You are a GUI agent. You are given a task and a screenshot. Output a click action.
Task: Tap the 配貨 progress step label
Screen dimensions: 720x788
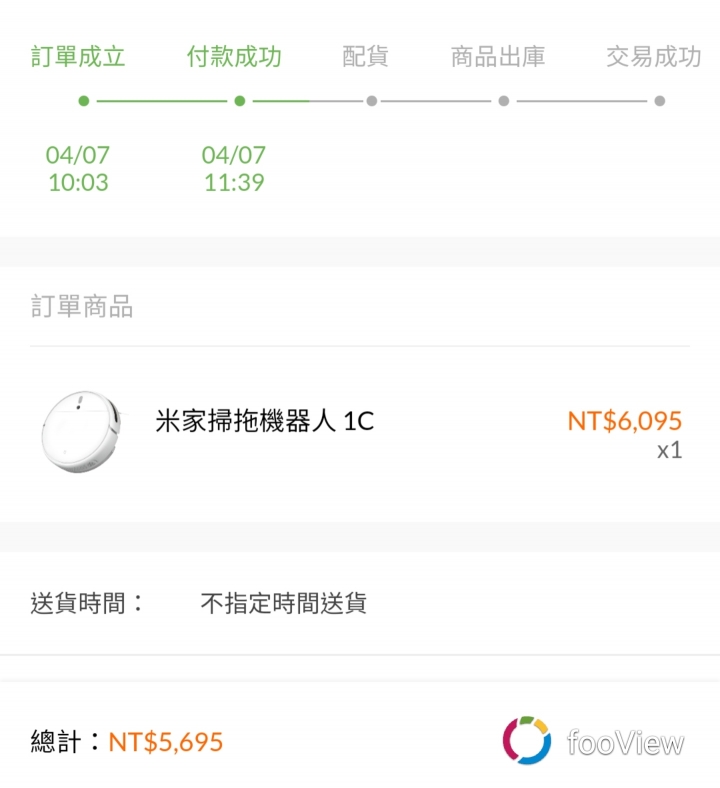click(365, 56)
